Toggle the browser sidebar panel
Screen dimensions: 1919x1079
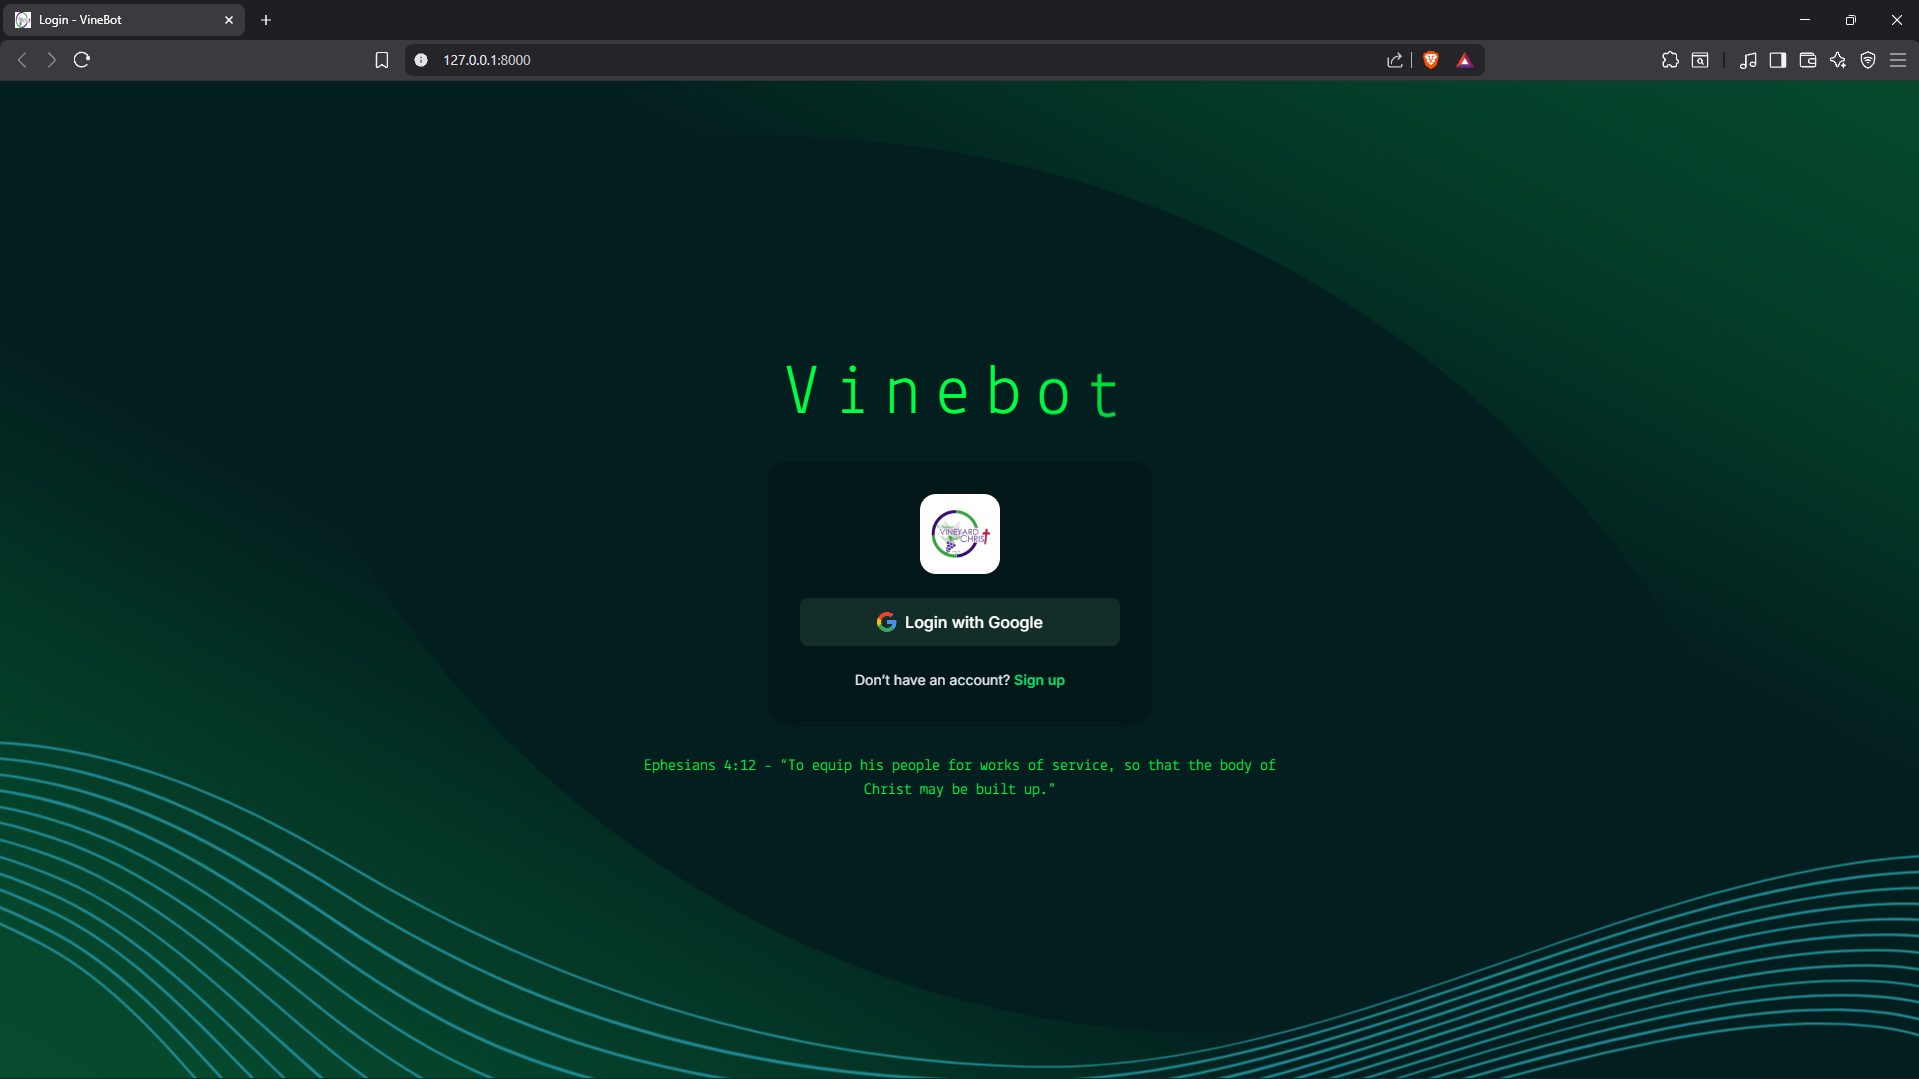[x=1777, y=60]
